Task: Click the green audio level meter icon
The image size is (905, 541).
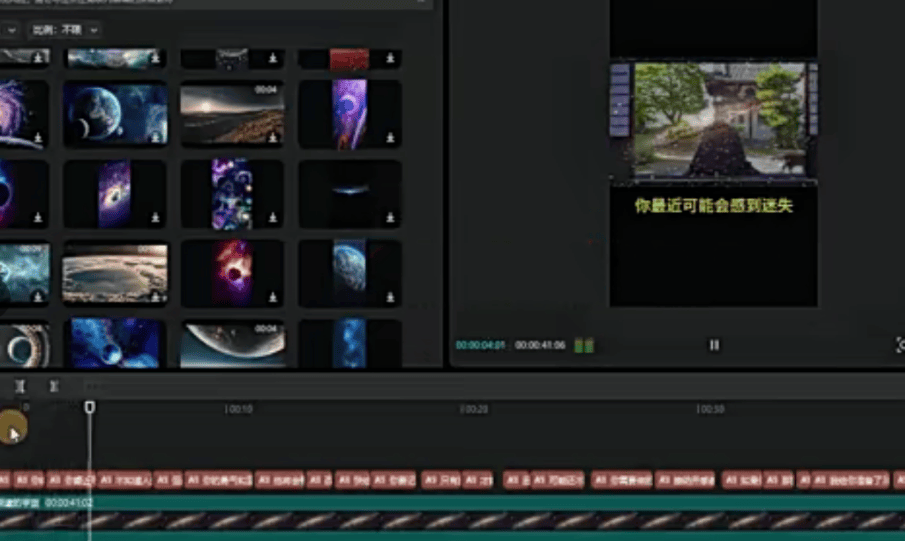Action: [x=584, y=346]
